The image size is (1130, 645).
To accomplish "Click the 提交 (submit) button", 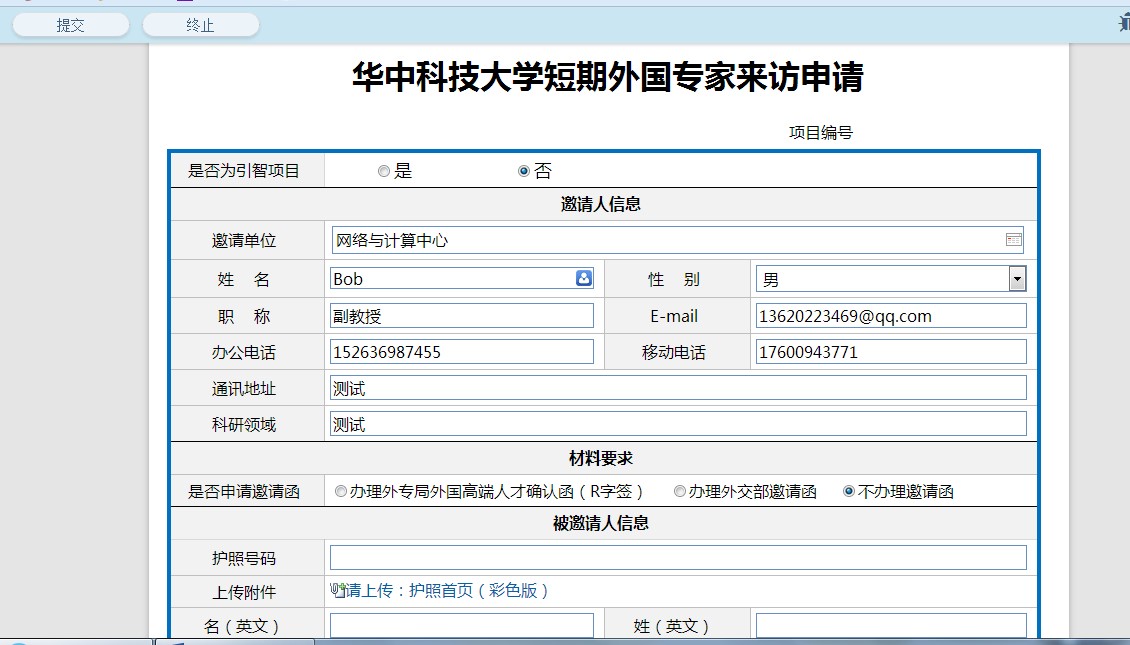I will click(x=70, y=25).
